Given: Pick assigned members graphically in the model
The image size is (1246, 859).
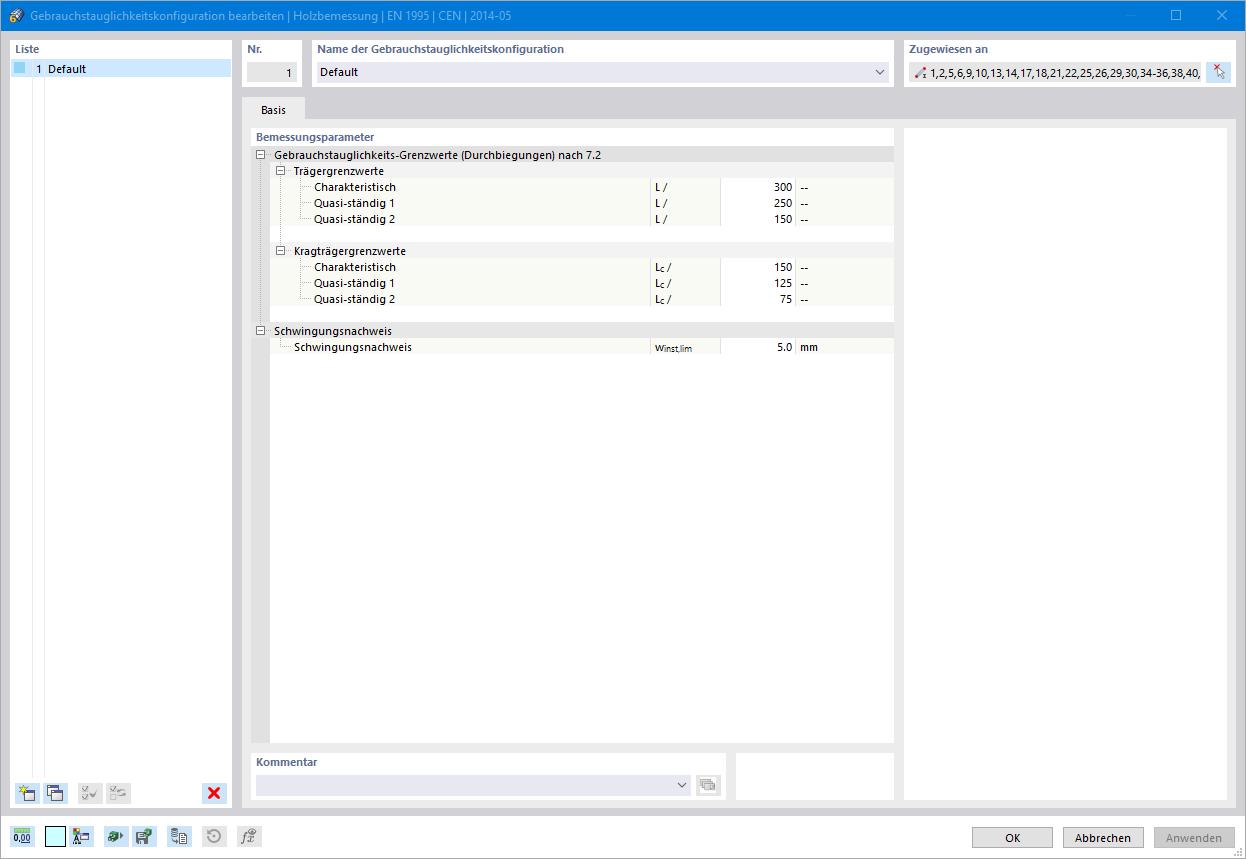Looking at the screenshot, I should [x=1218, y=71].
